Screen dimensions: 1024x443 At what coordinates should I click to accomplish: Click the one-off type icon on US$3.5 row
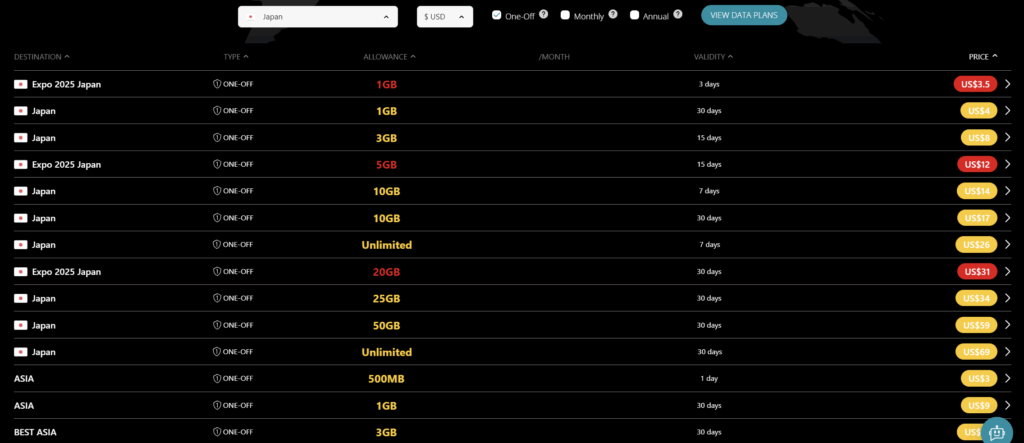click(x=217, y=84)
